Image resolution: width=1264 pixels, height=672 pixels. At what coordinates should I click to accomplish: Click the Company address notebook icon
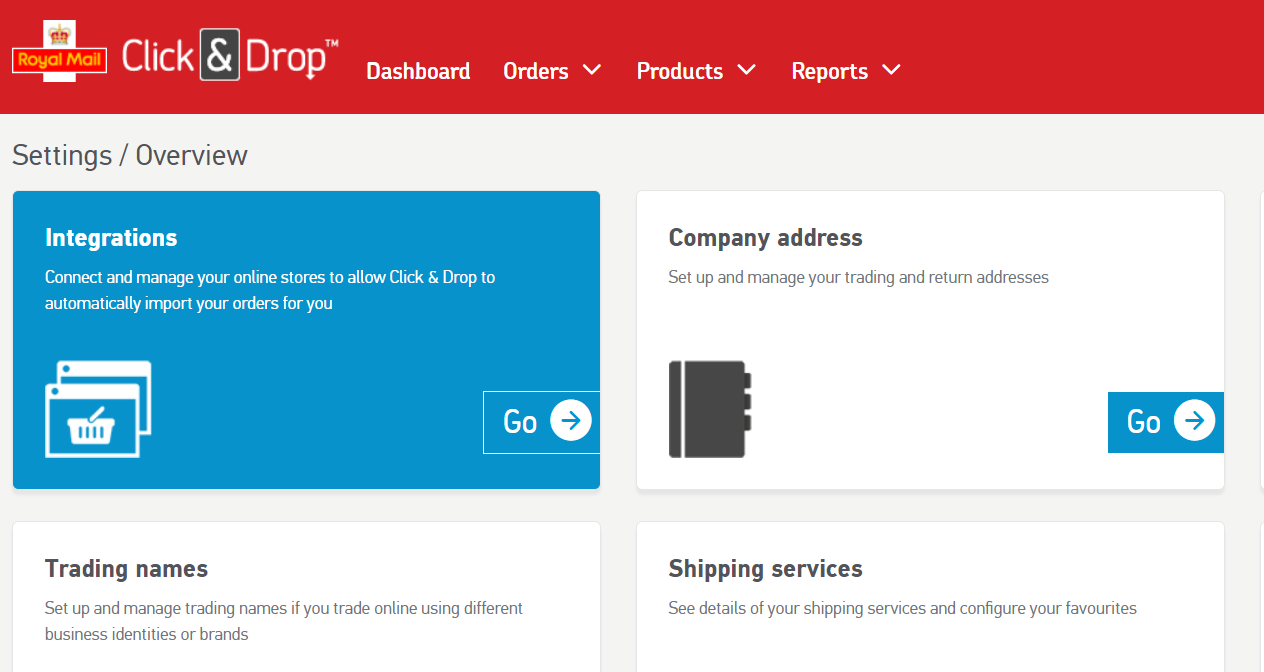click(710, 409)
